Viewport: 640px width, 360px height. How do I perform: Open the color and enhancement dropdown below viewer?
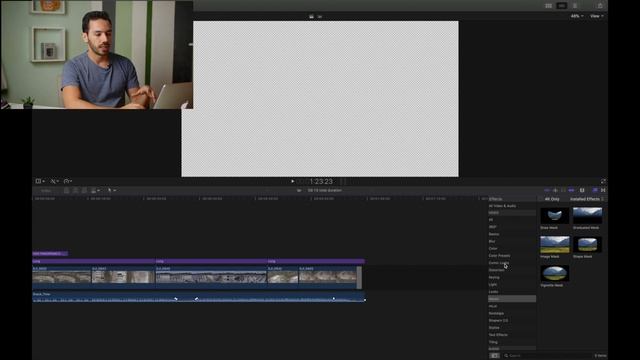pyautogui.click(x=54, y=181)
